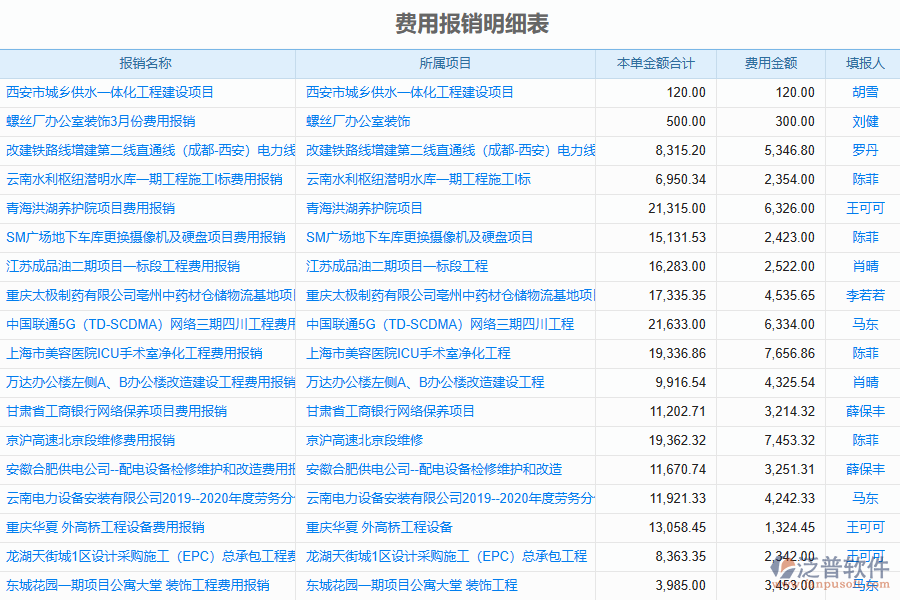Viewport: 900px width, 600px height.
Task: Click reporter name 胡雪
Action: pyautogui.click(x=865, y=93)
